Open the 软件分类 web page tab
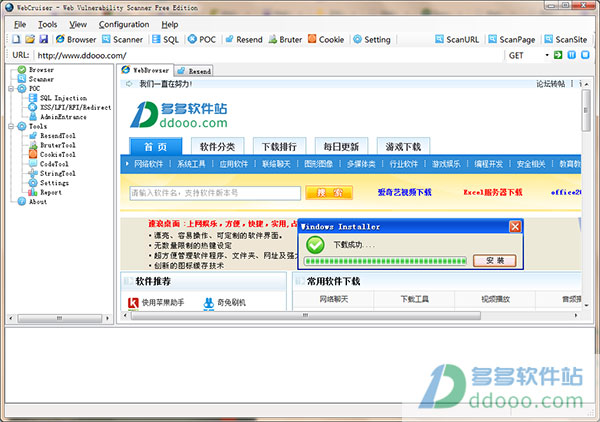The image size is (600, 422). [217, 146]
